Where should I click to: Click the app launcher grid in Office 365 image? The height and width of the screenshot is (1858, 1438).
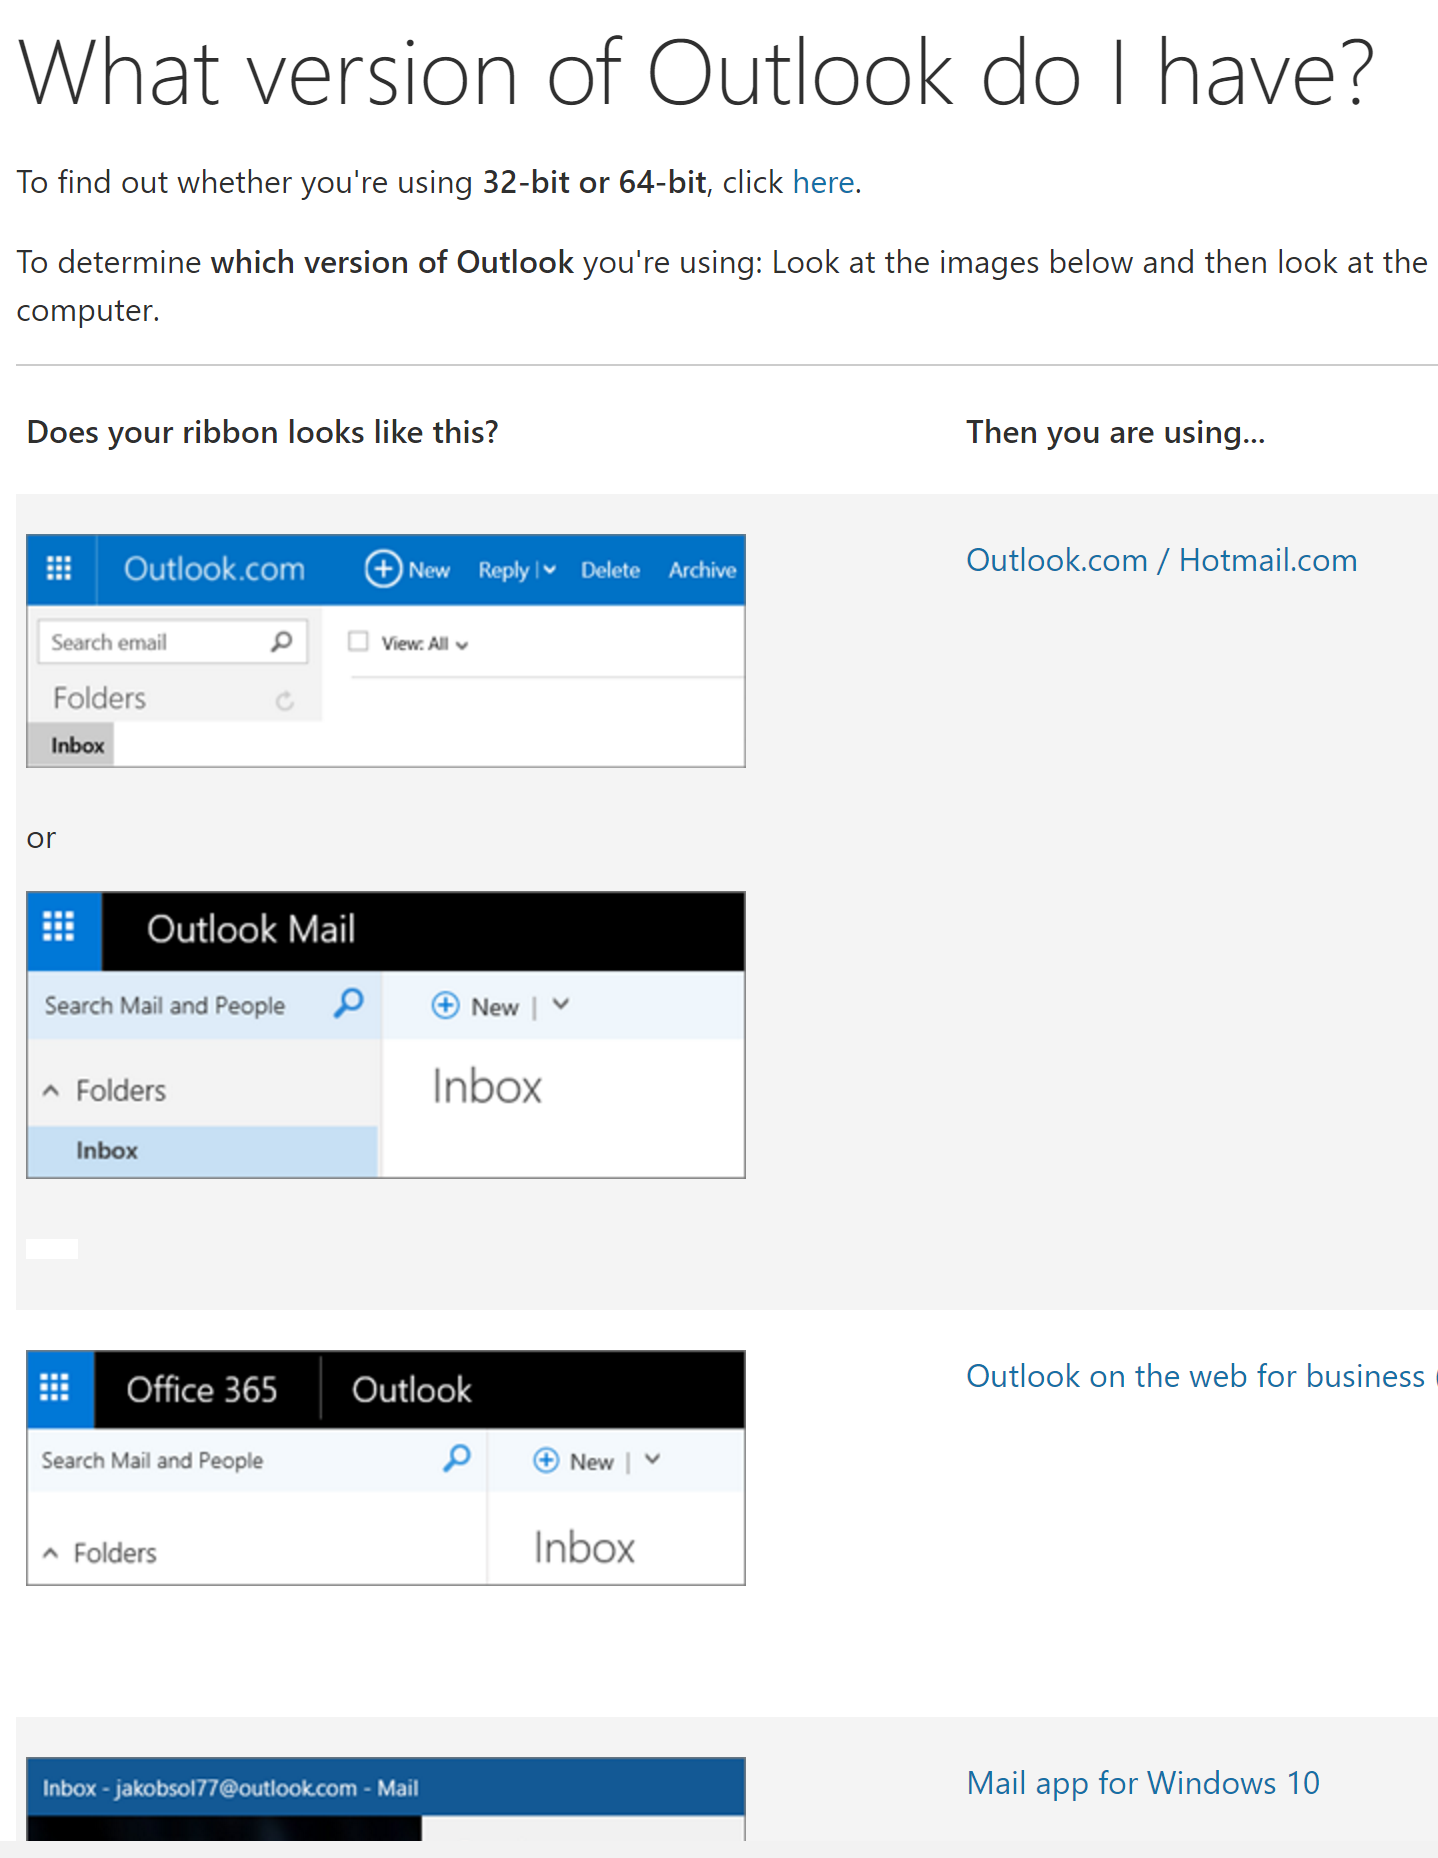point(54,1388)
